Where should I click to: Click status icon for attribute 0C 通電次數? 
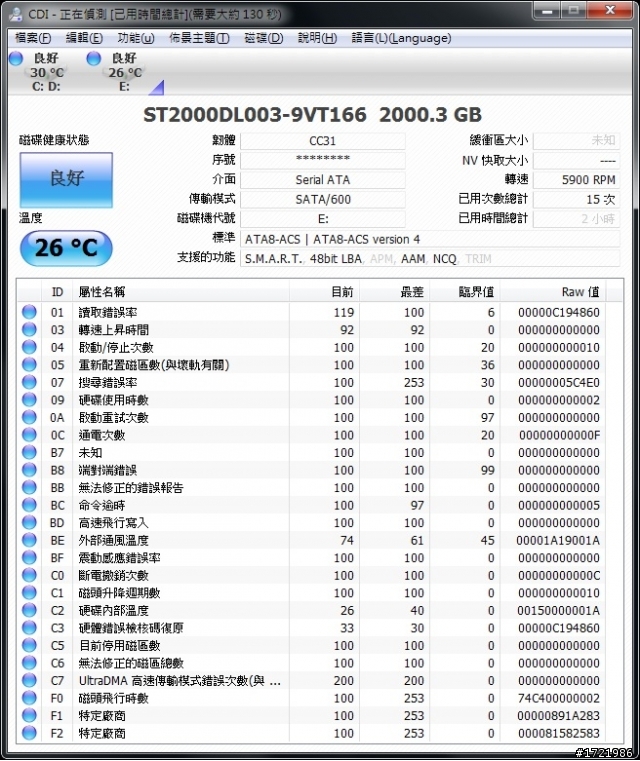click(x=29, y=434)
